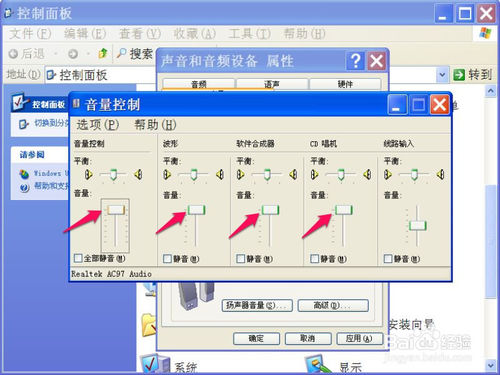Click the forward arrow toolbar icon
This screenshot has width=500, height=375.
click(73, 54)
